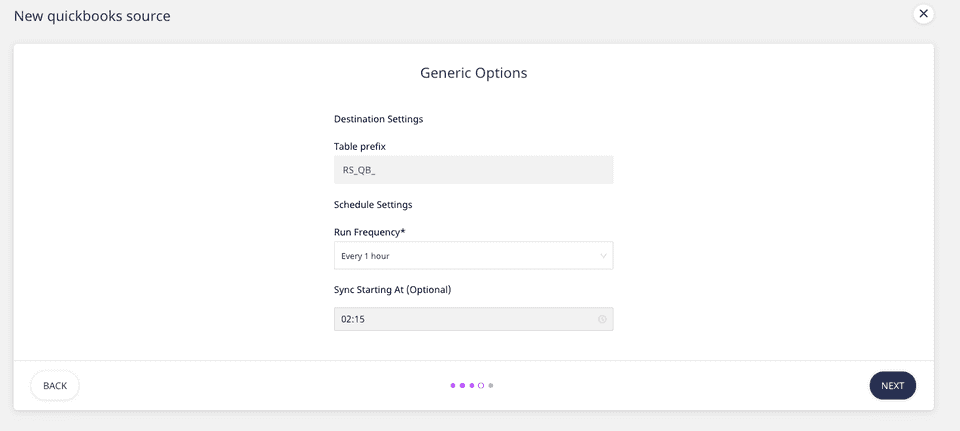Open the Run Frequency dropdown showing Every 1 hour

pyautogui.click(x=473, y=256)
